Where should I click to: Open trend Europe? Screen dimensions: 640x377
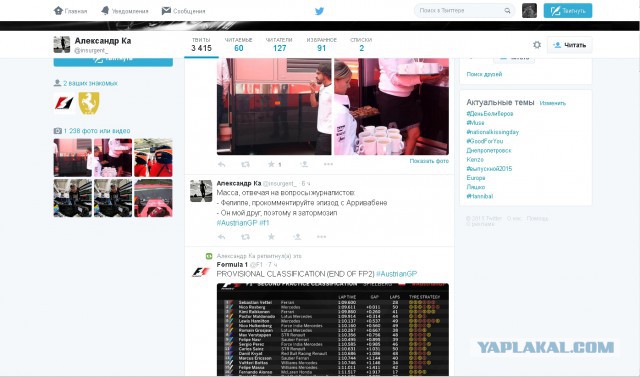coord(476,178)
